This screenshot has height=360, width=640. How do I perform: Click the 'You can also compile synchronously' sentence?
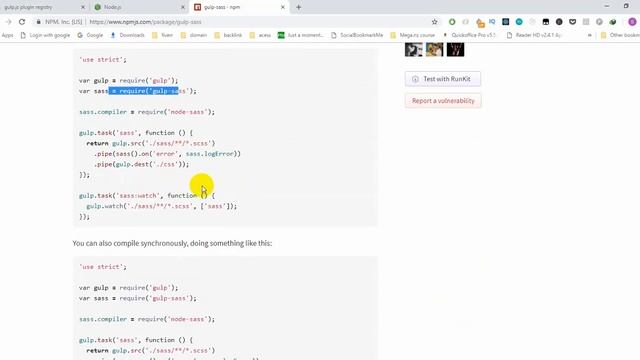(x=172, y=243)
